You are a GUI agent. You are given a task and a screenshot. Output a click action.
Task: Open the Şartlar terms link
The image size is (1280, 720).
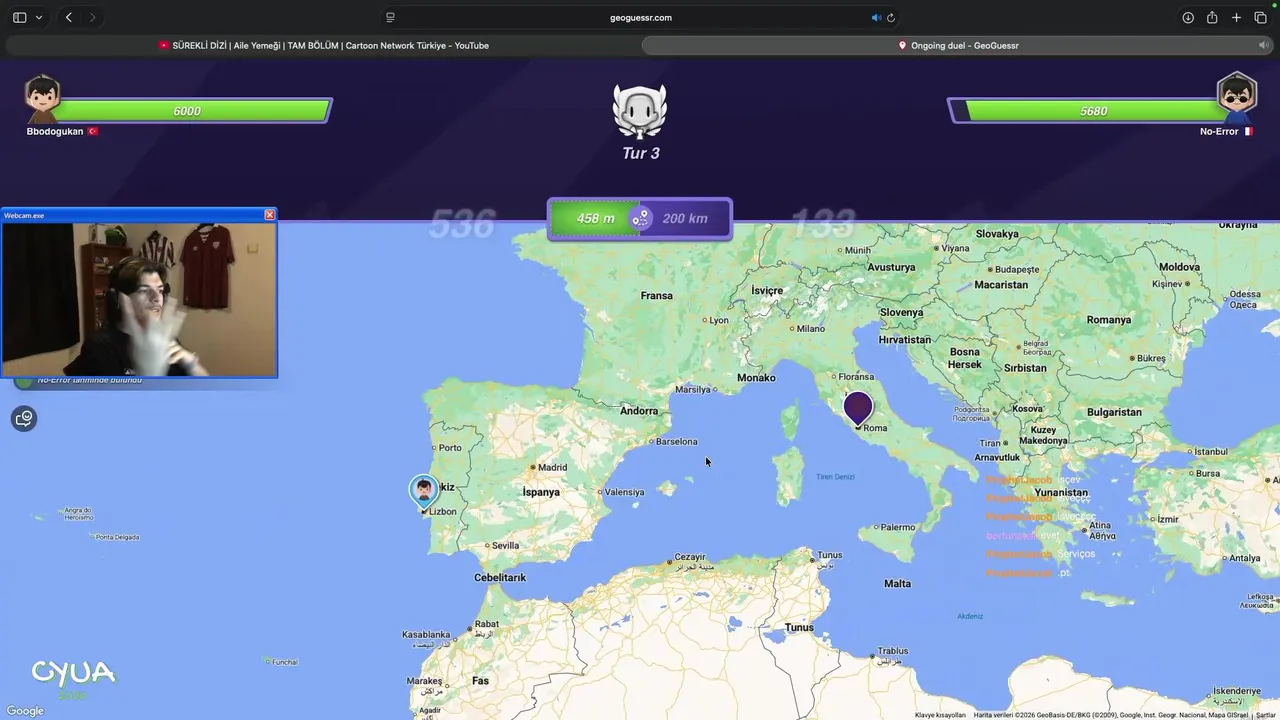tap(1266, 715)
